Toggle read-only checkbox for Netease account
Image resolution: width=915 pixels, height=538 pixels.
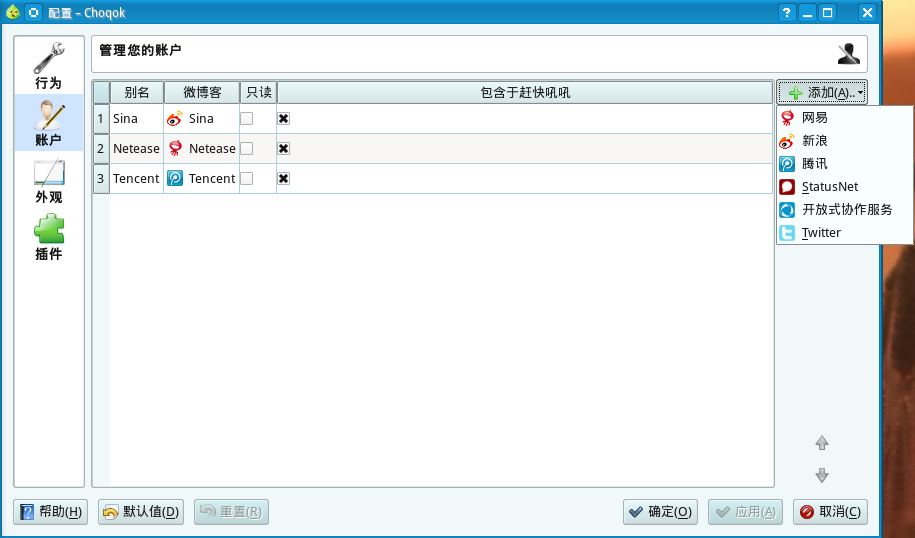point(247,148)
